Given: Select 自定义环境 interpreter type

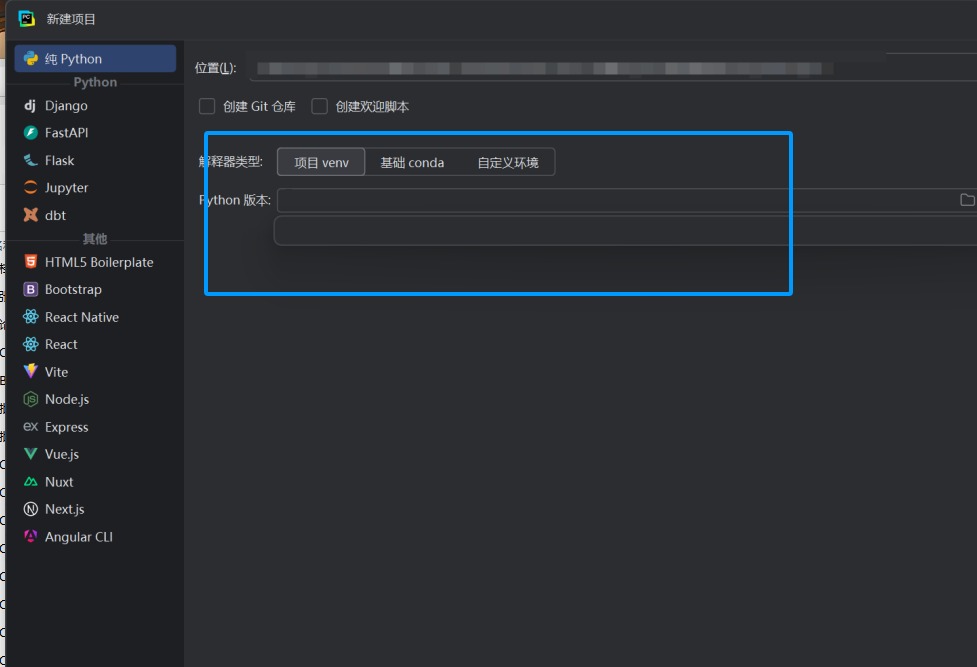Looking at the screenshot, I should click(x=507, y=162).
